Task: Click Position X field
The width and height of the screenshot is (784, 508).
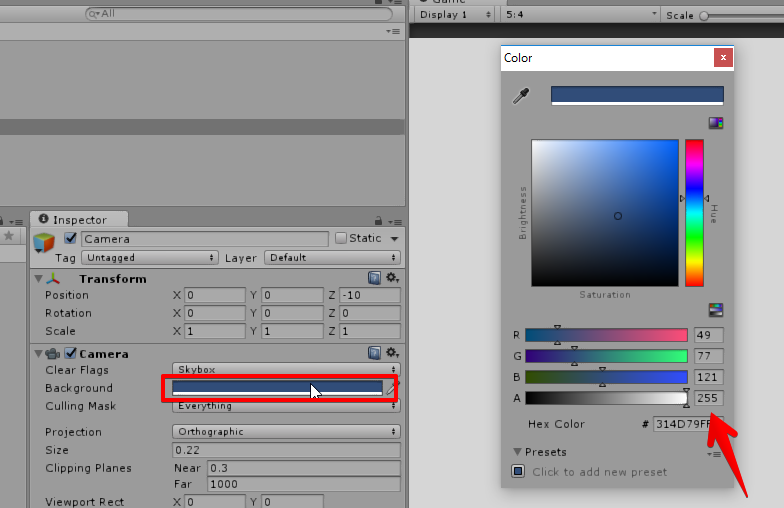Action: 214,295
